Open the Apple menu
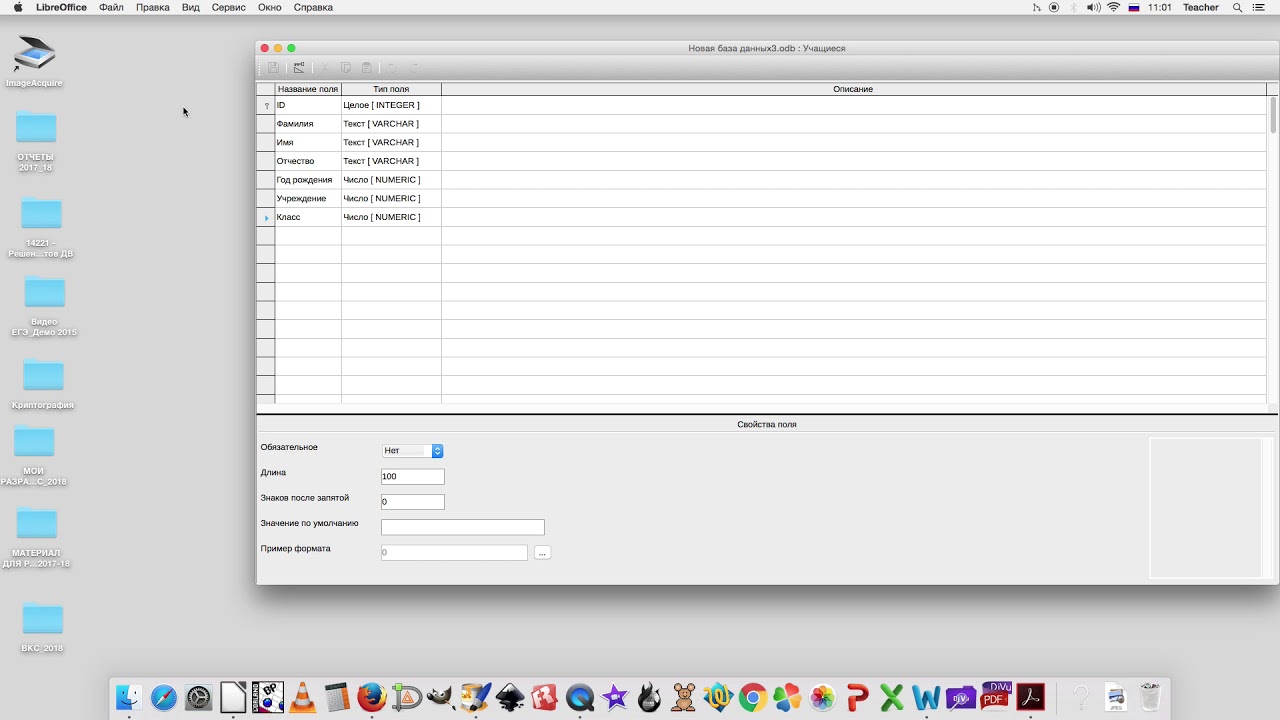 (17, 7)
